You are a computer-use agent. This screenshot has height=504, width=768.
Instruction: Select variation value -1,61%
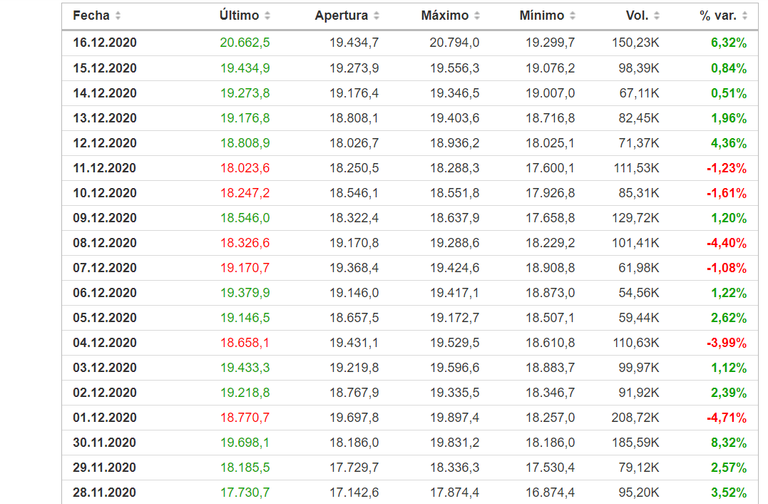726,193
